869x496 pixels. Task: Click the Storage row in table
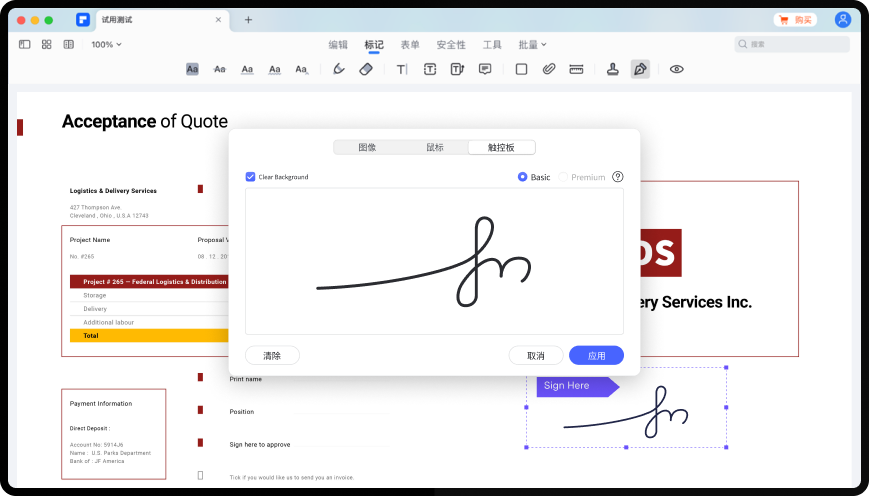149,295
